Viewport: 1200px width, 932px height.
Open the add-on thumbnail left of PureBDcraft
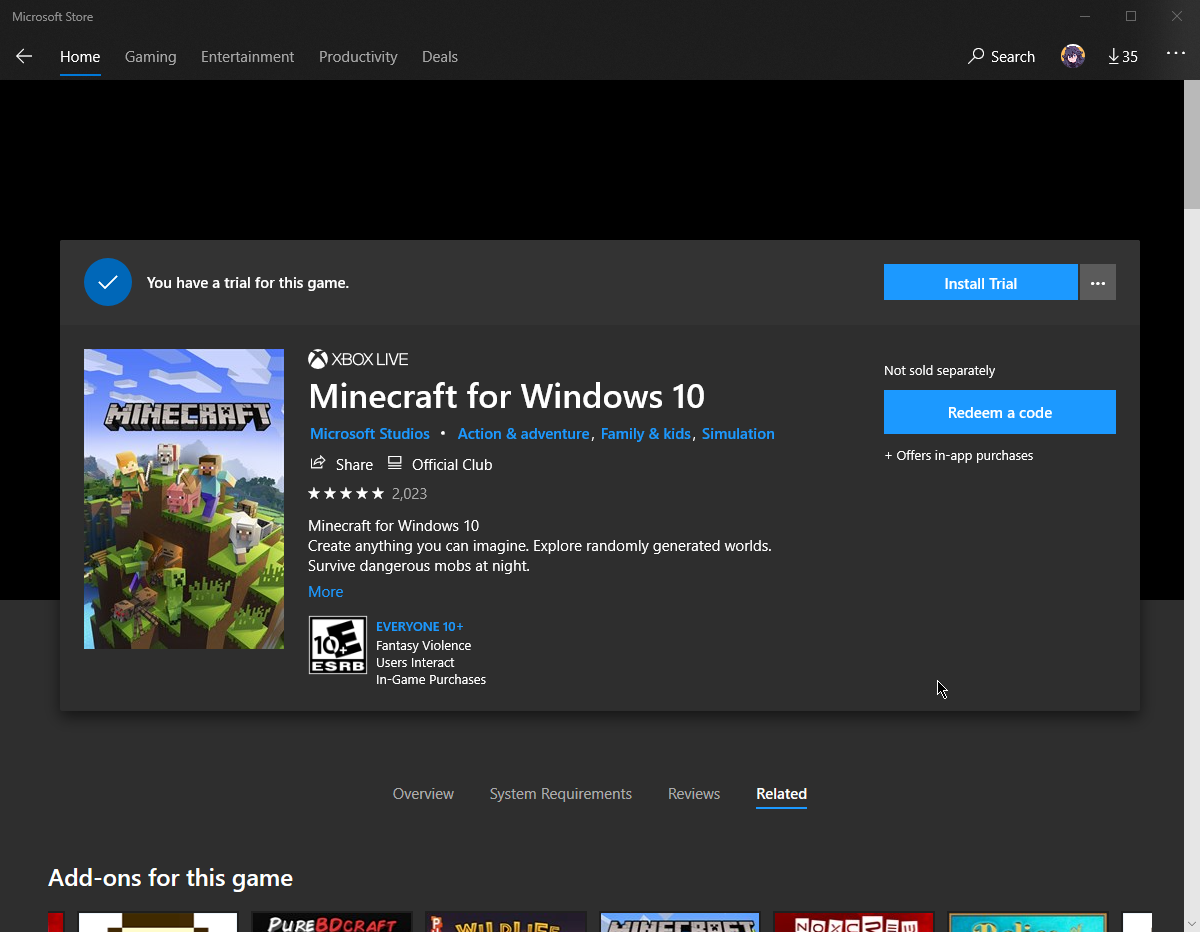(x=158, y=922)
